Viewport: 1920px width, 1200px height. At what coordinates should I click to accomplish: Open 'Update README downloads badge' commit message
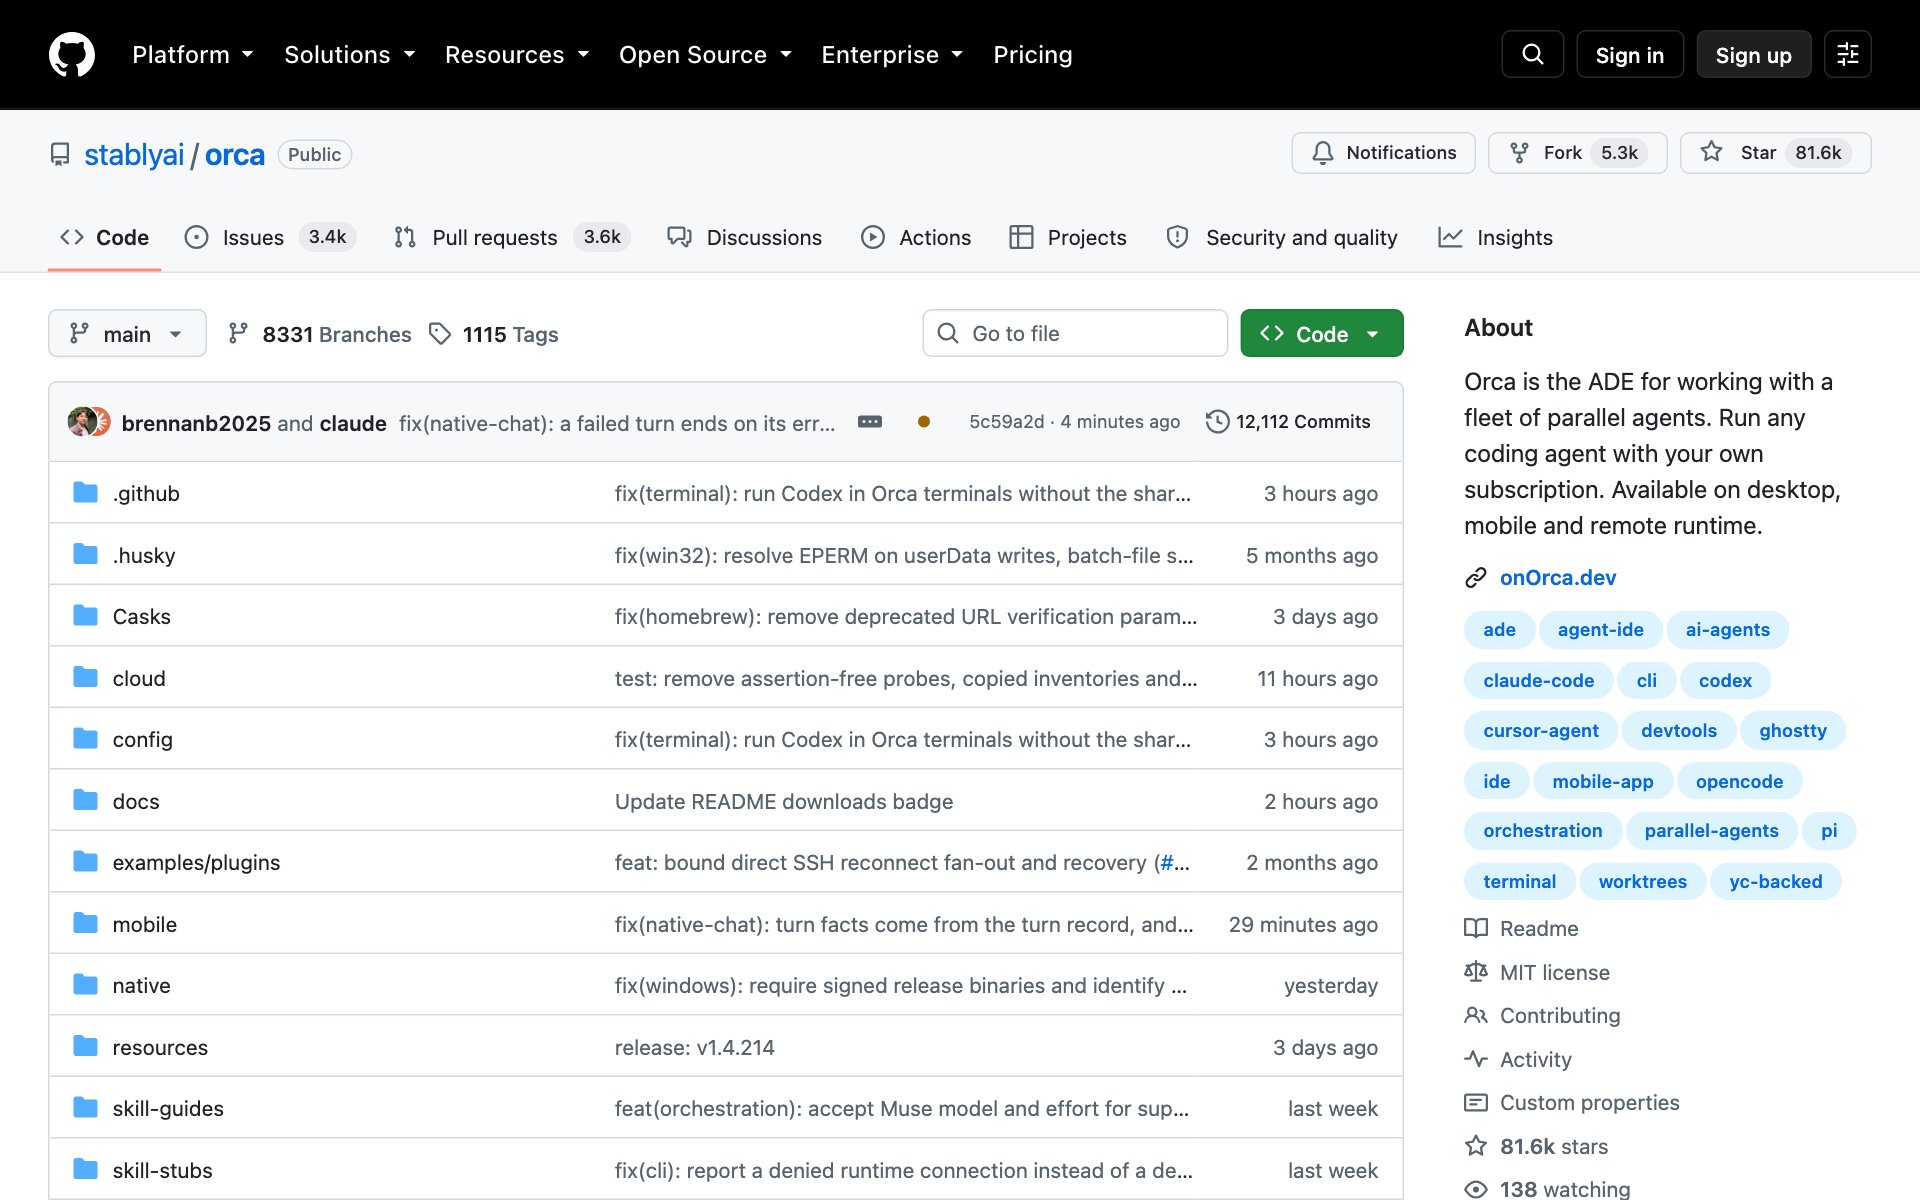[784, 801]
